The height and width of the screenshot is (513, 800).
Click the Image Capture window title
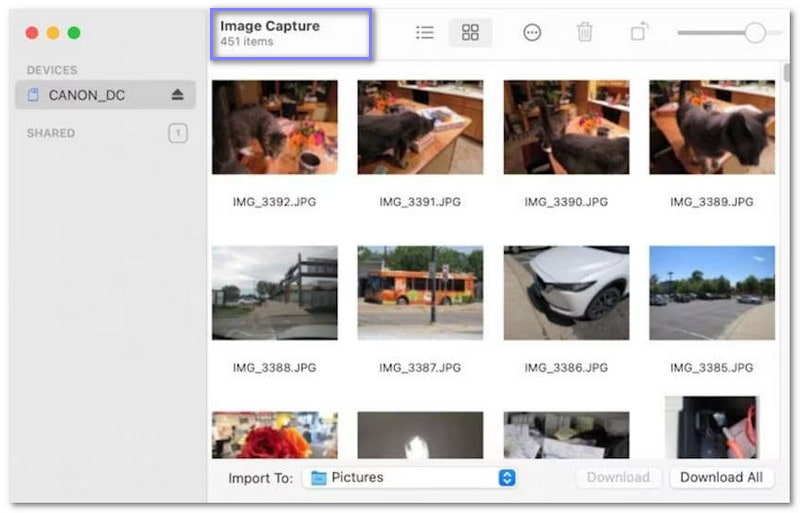pos(270,26)
